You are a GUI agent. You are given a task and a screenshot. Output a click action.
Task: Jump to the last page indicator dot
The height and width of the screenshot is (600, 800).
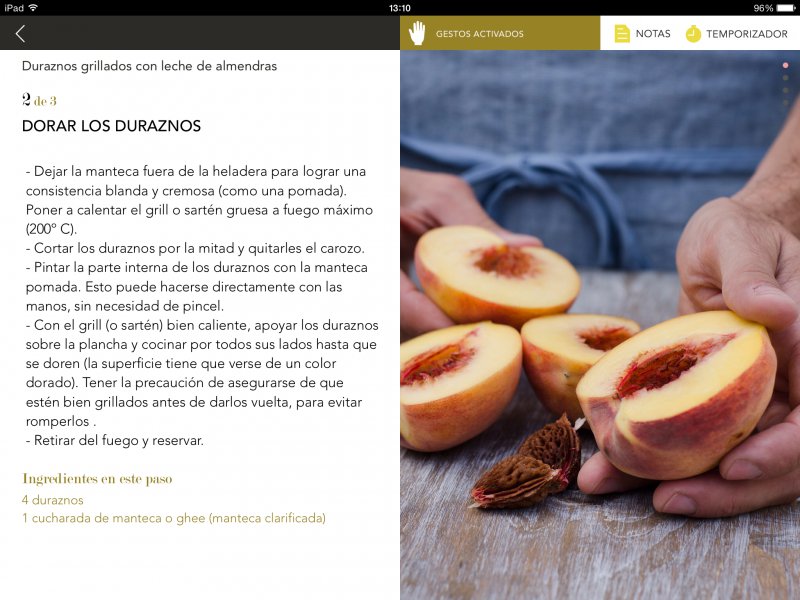tap(786, 103)
